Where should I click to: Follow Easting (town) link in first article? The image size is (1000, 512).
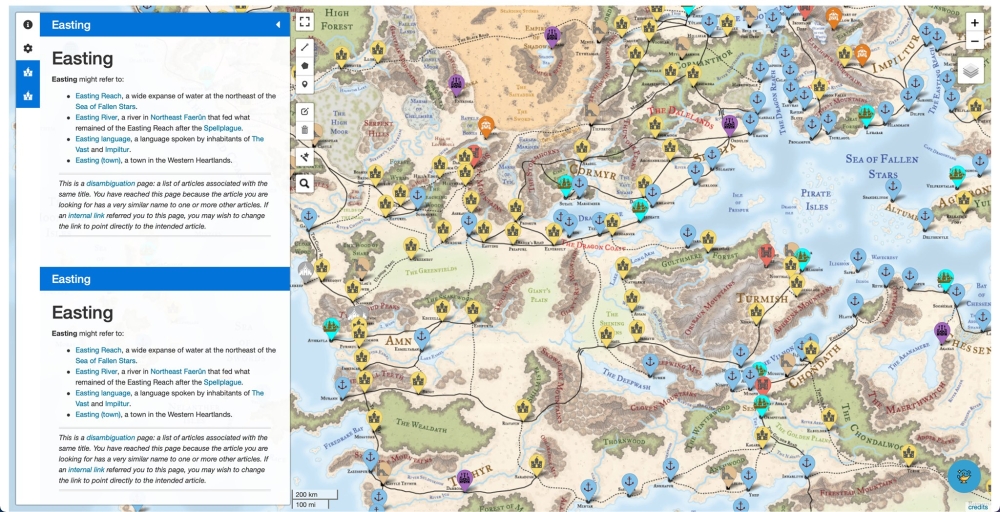[98, 160]
